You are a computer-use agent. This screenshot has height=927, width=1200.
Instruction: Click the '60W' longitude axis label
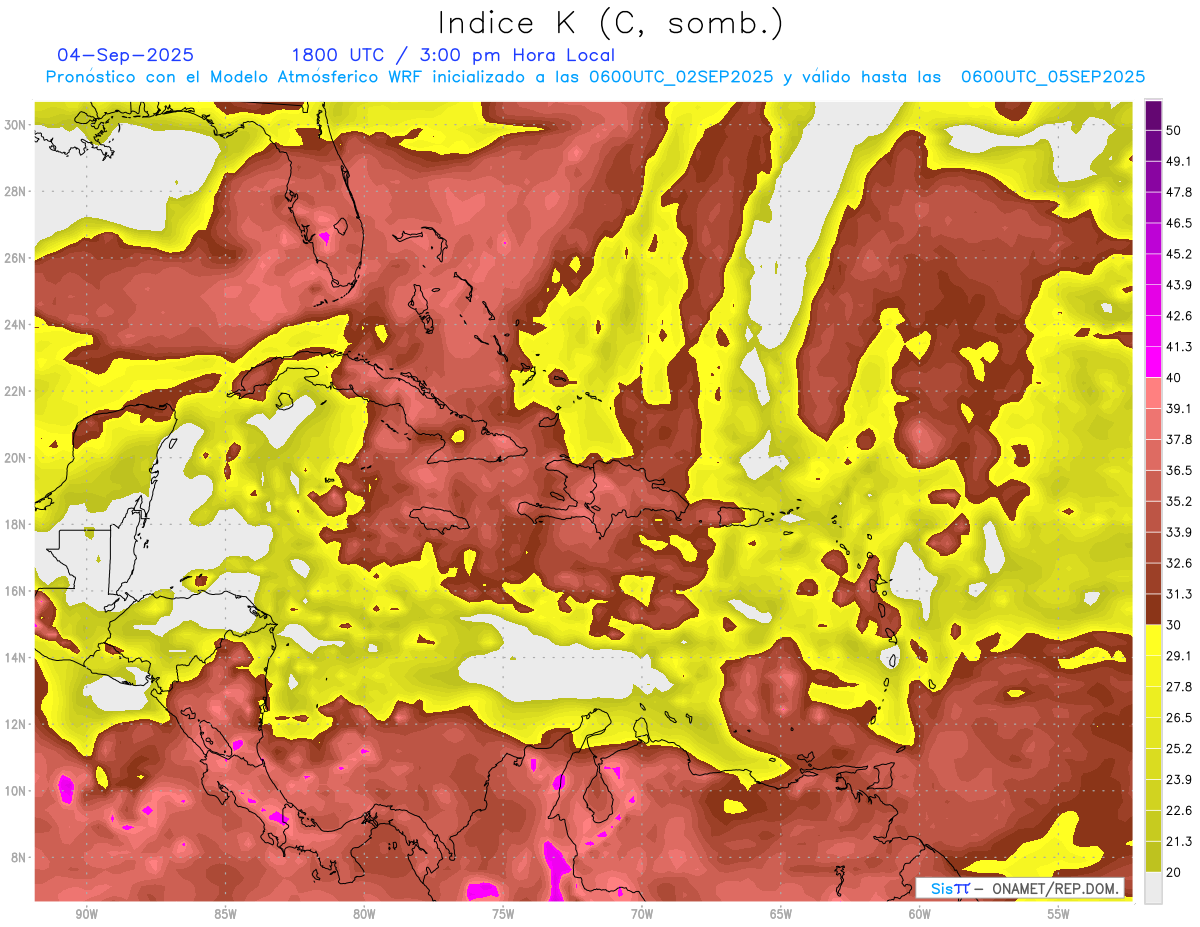[920, 914]
